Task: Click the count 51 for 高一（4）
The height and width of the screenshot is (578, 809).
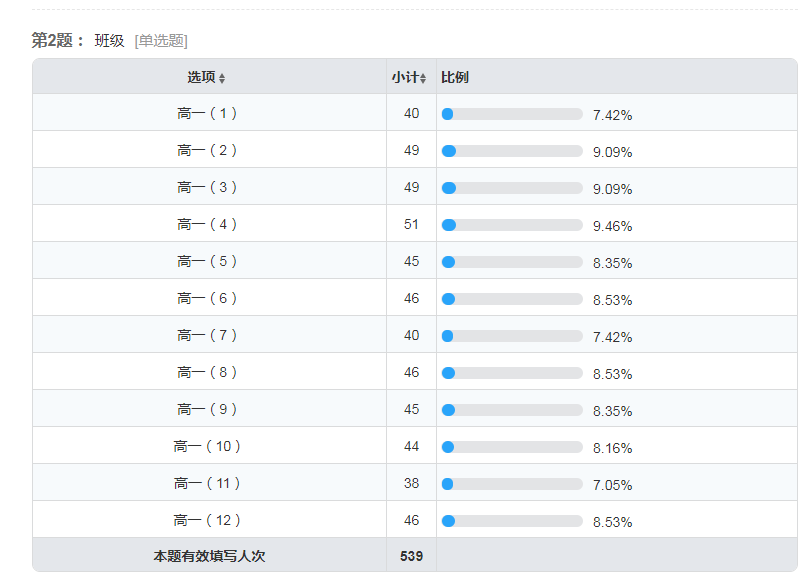Action: [x=411, y=224]
